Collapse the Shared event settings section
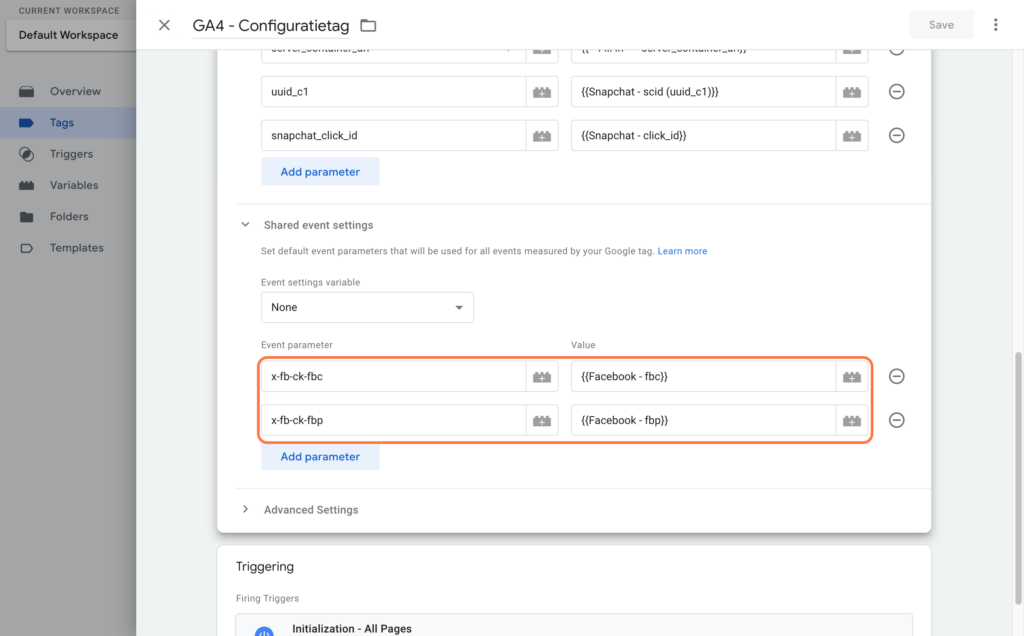Viewport: 1024px width, 636px height. coord(246,225)
